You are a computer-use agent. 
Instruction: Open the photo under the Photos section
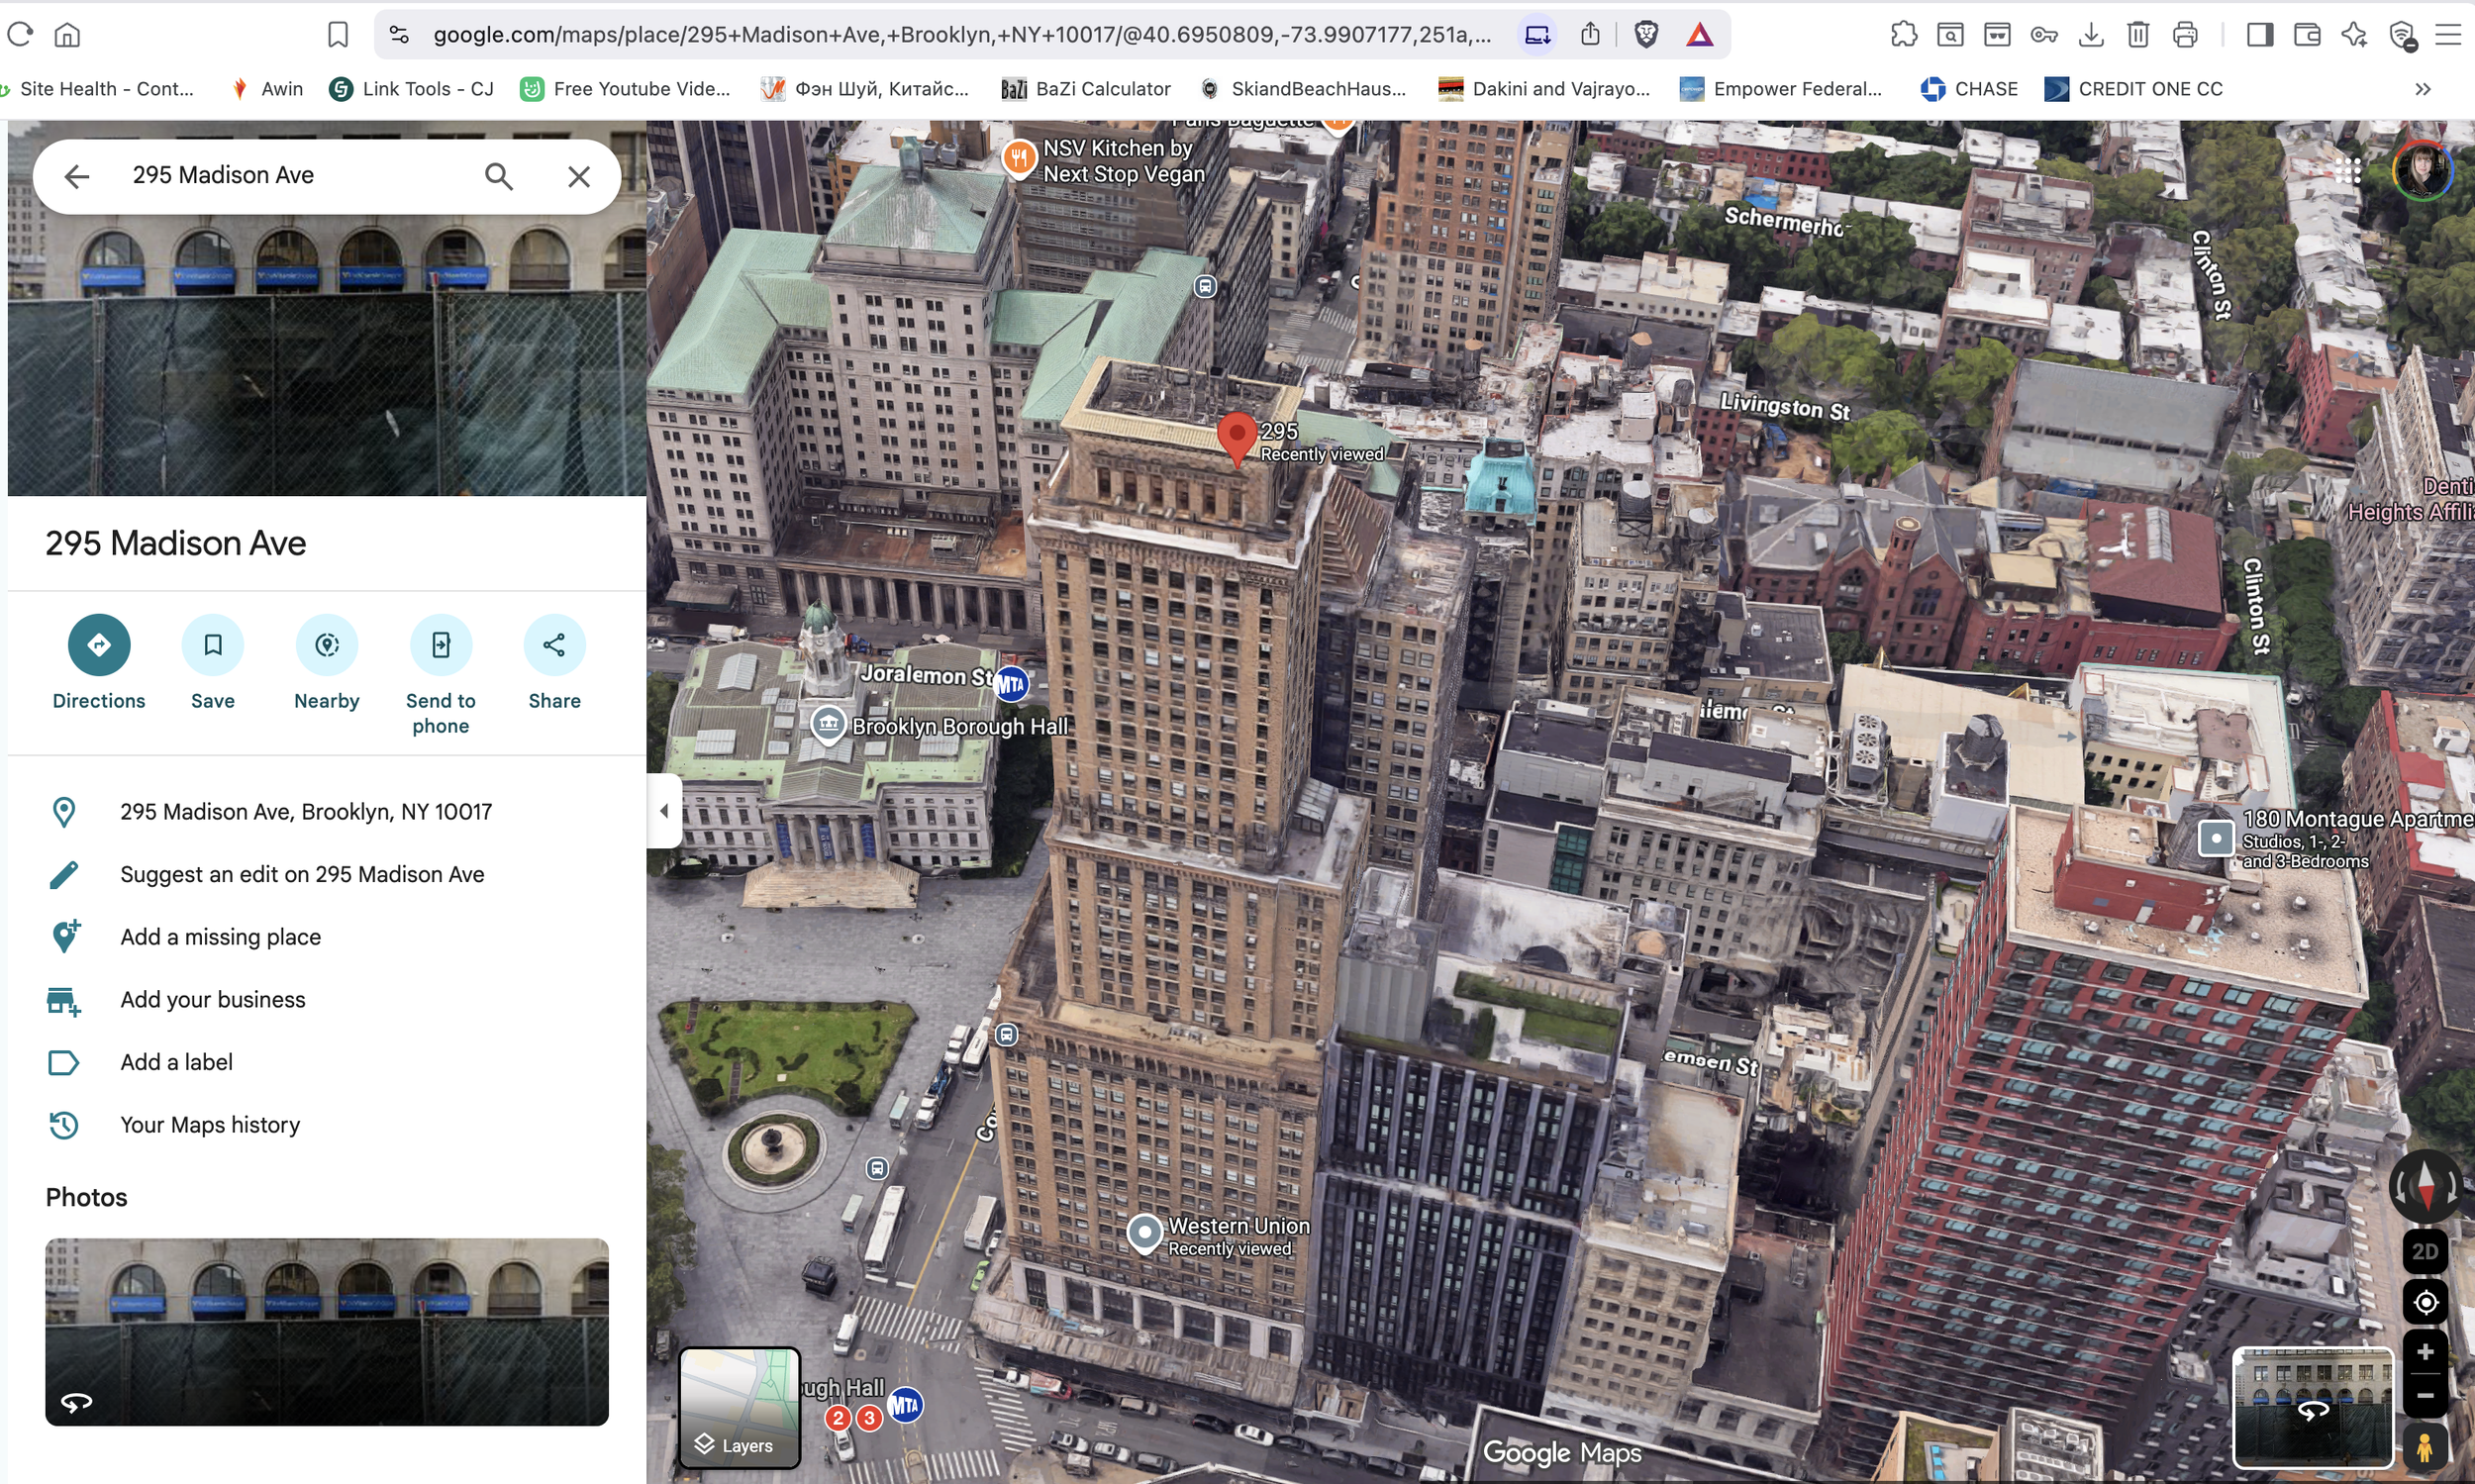point(326,1330)
